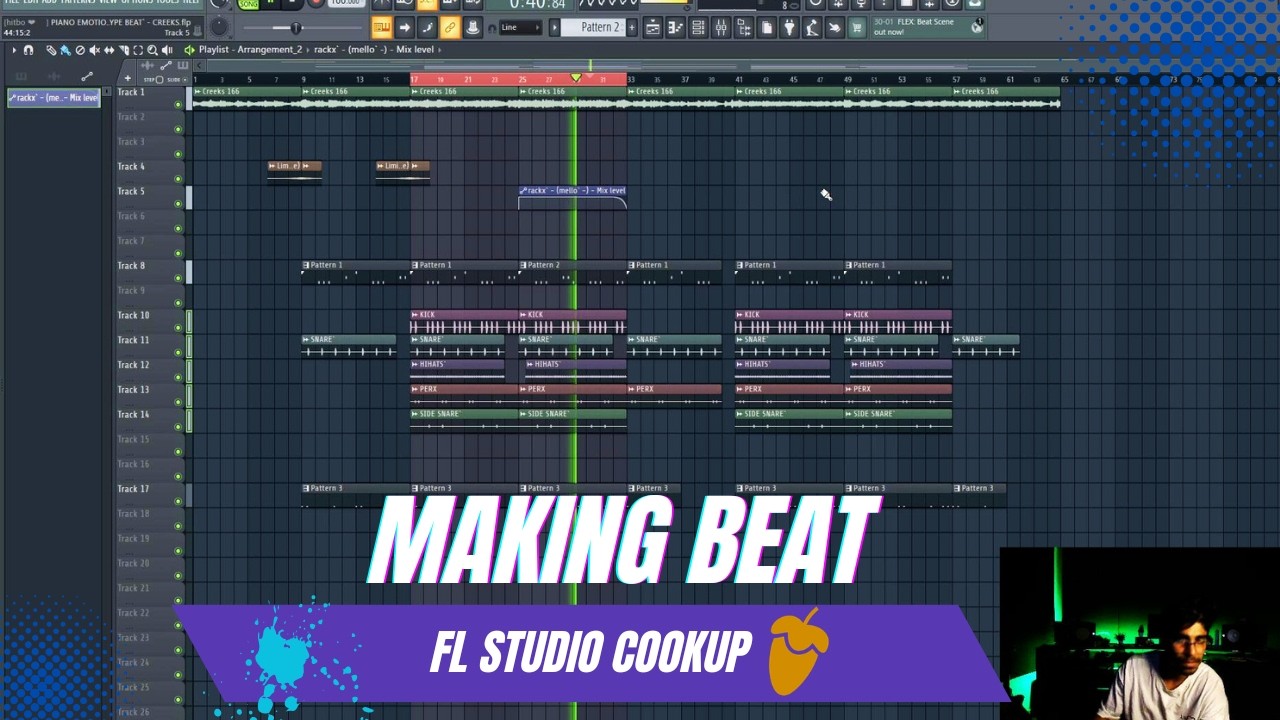Adjust the main pitch slider

(x=296, y=27)
